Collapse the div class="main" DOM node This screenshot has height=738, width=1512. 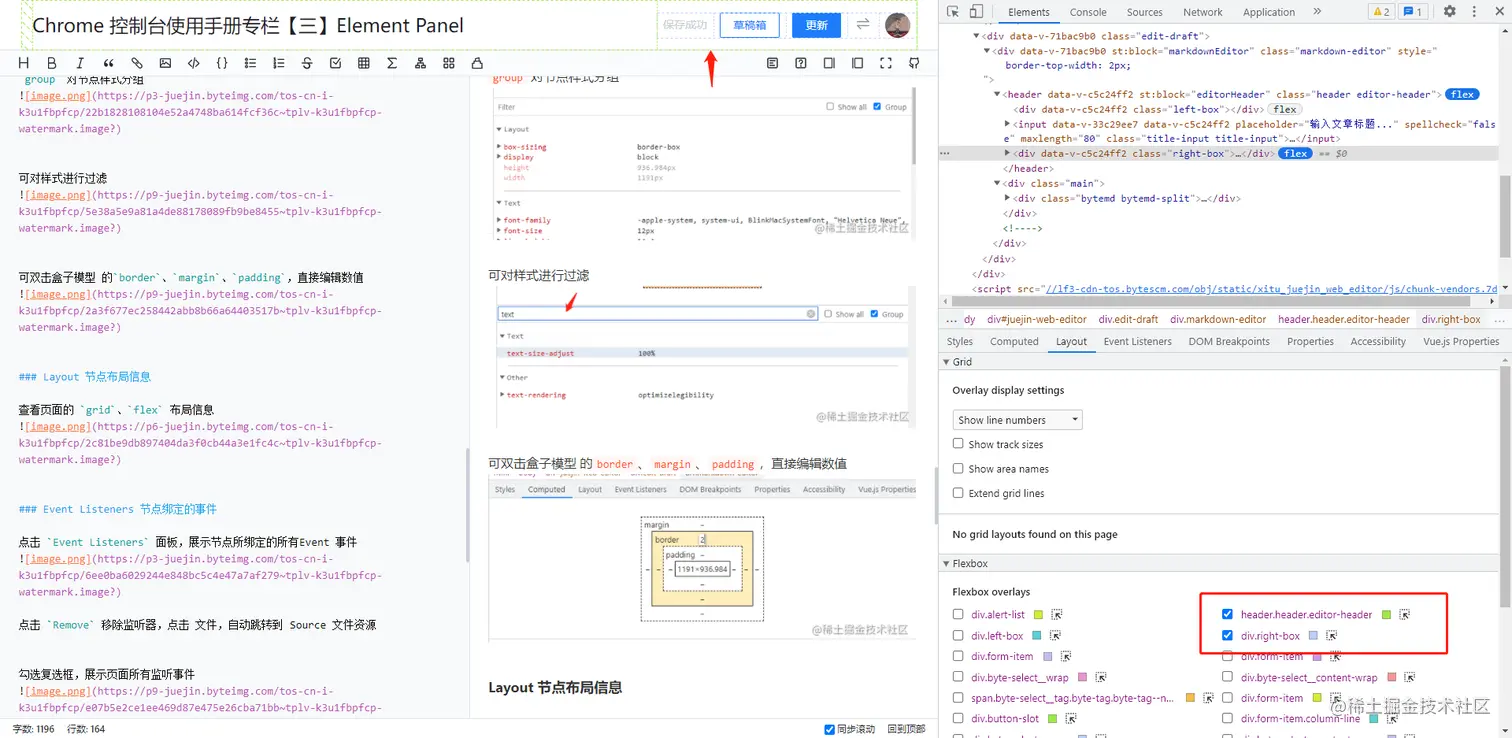pos(998,184)
